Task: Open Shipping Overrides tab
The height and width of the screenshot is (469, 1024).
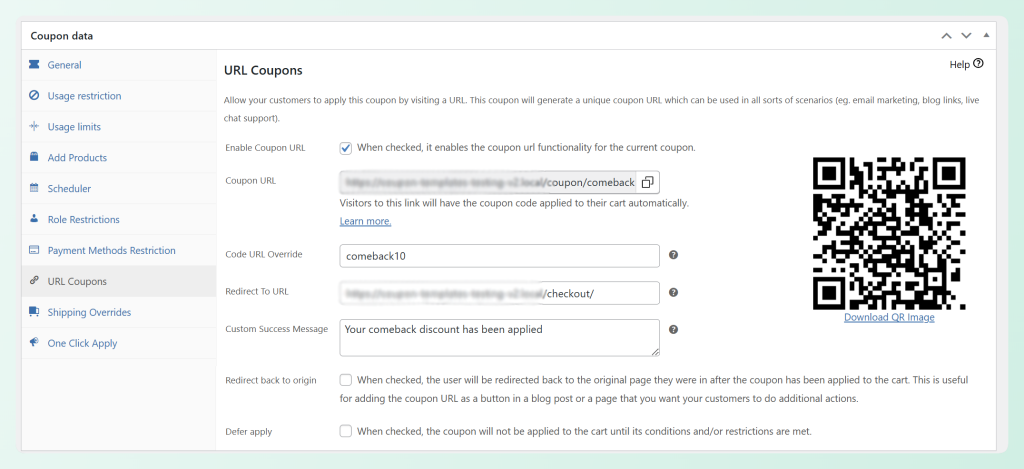Action: pyautogui.click(x=119, y=312)
